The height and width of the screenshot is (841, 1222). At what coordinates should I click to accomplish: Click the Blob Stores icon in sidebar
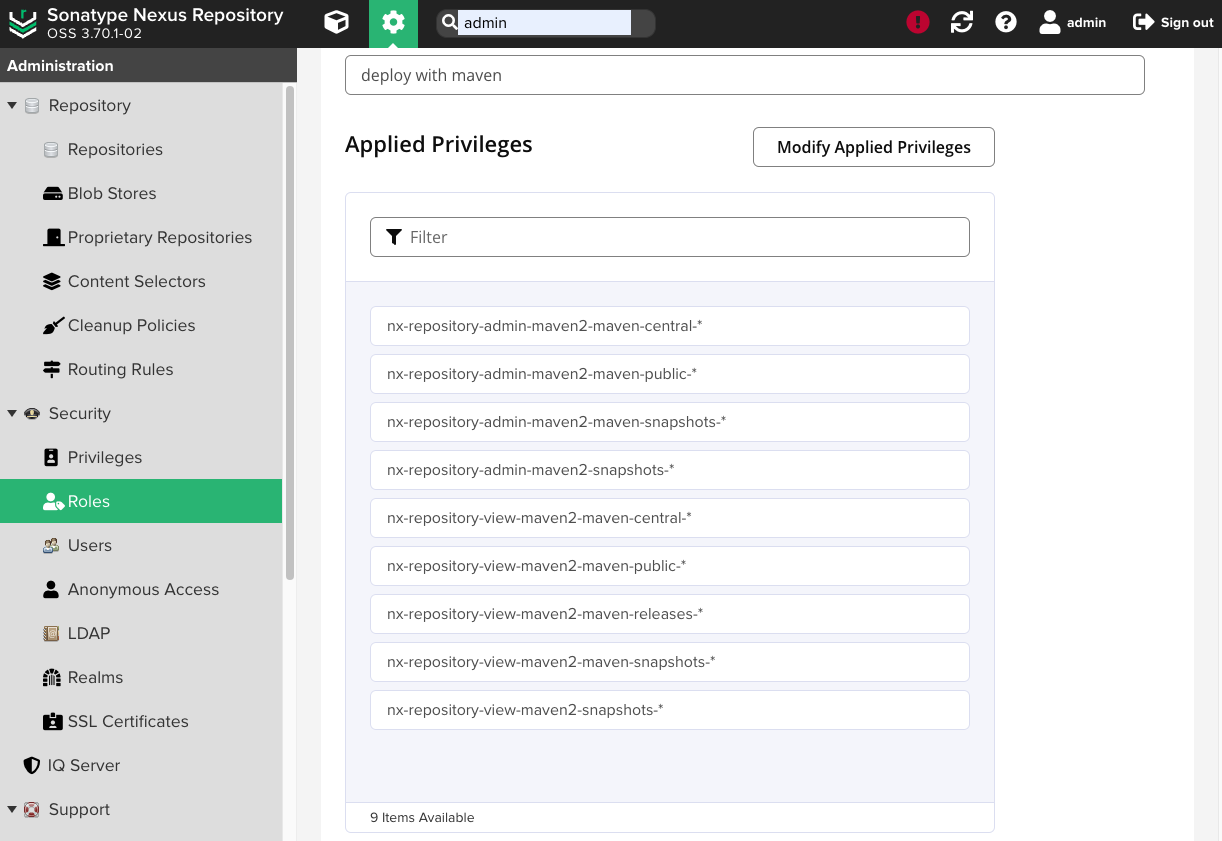[x=52, y=193]
